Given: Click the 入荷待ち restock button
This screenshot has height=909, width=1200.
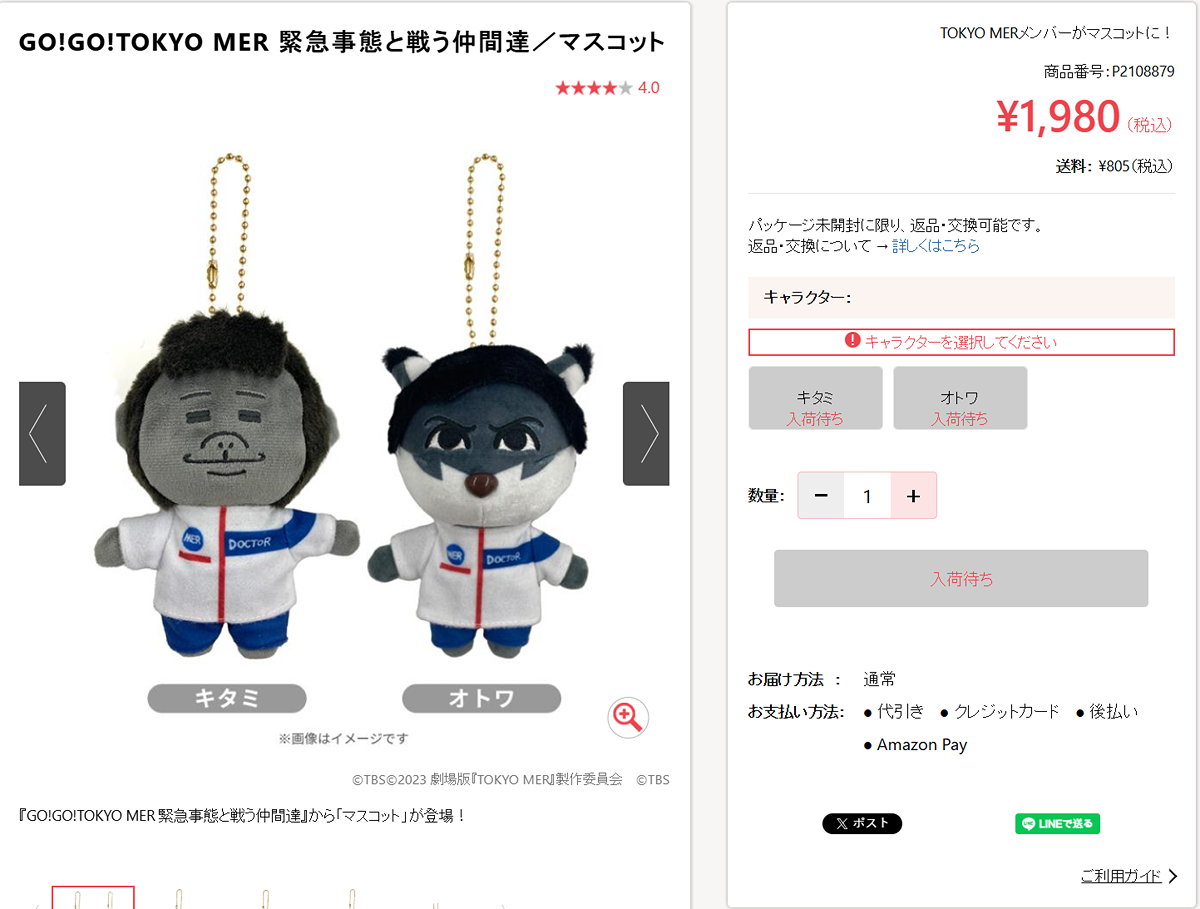Looking at the screenshot, I should [x=961, y=578].
